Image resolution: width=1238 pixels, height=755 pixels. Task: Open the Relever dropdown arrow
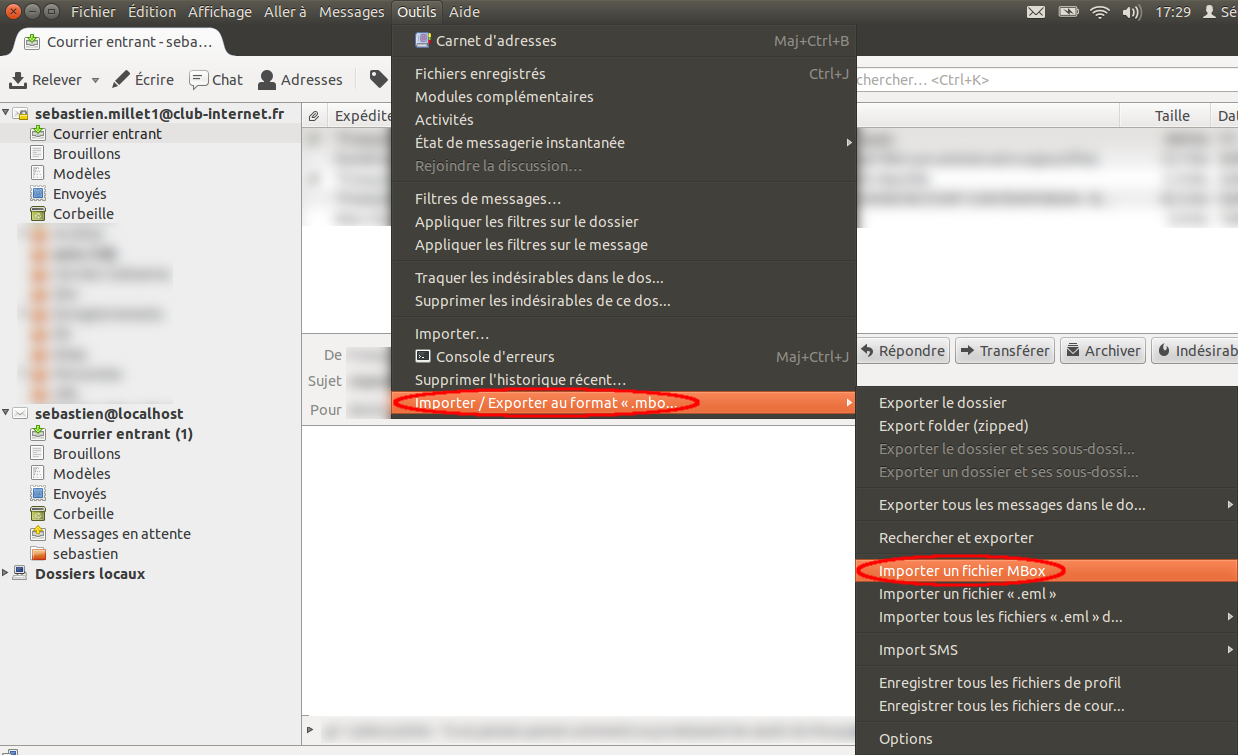94,80
